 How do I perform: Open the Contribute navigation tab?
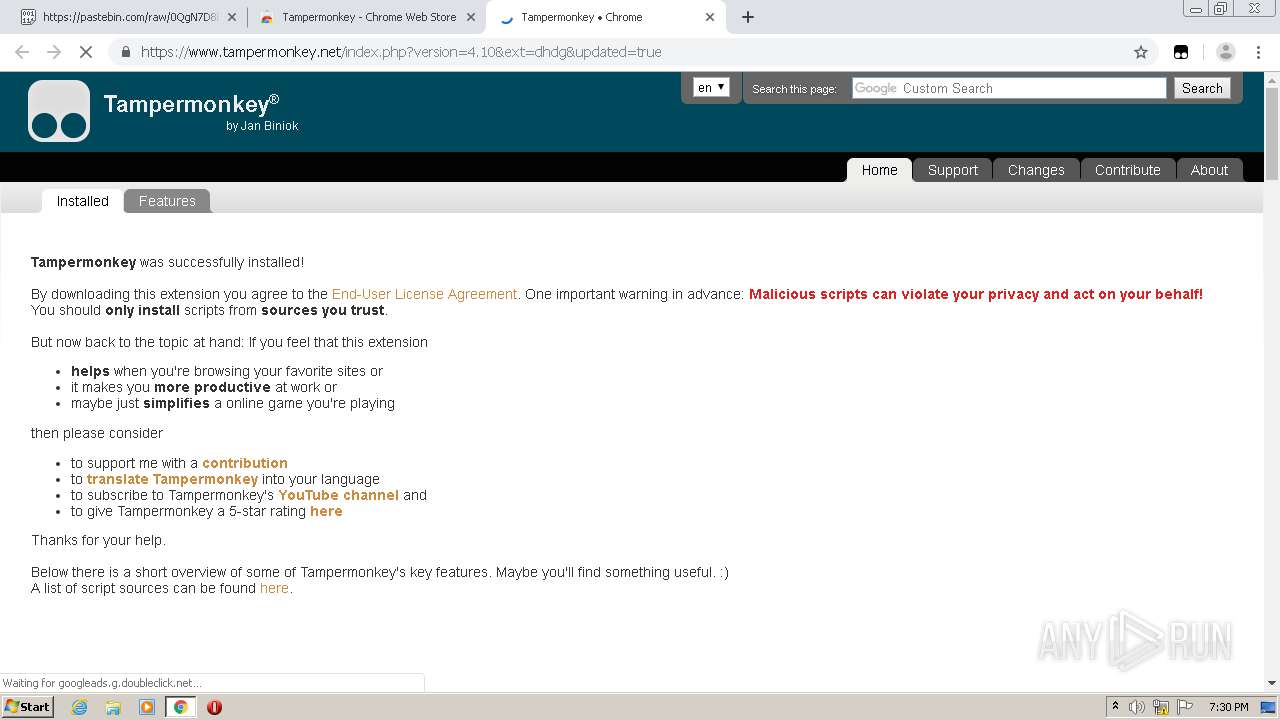pos(1128,170)
